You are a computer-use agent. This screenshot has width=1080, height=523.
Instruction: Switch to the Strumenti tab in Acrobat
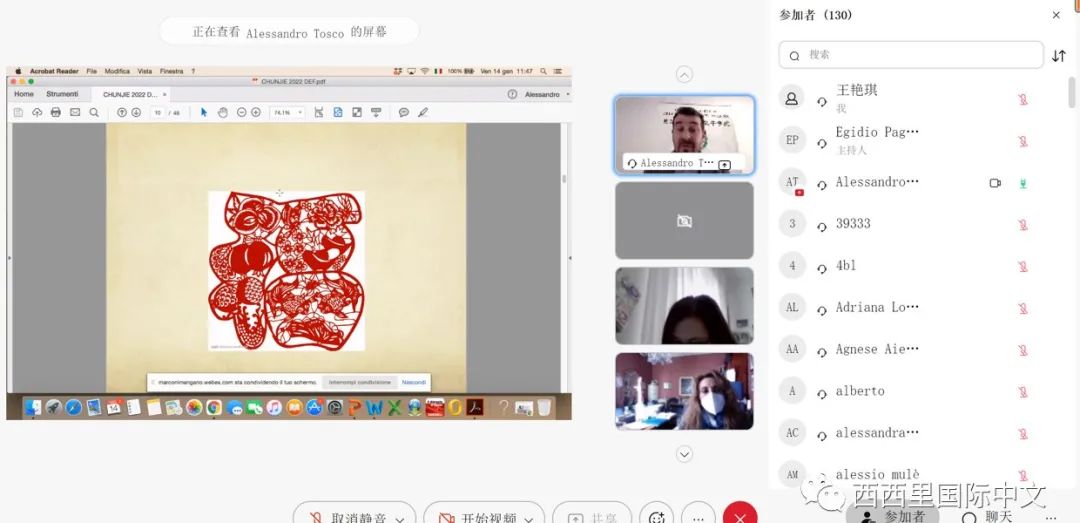click(x=63, y=94)
